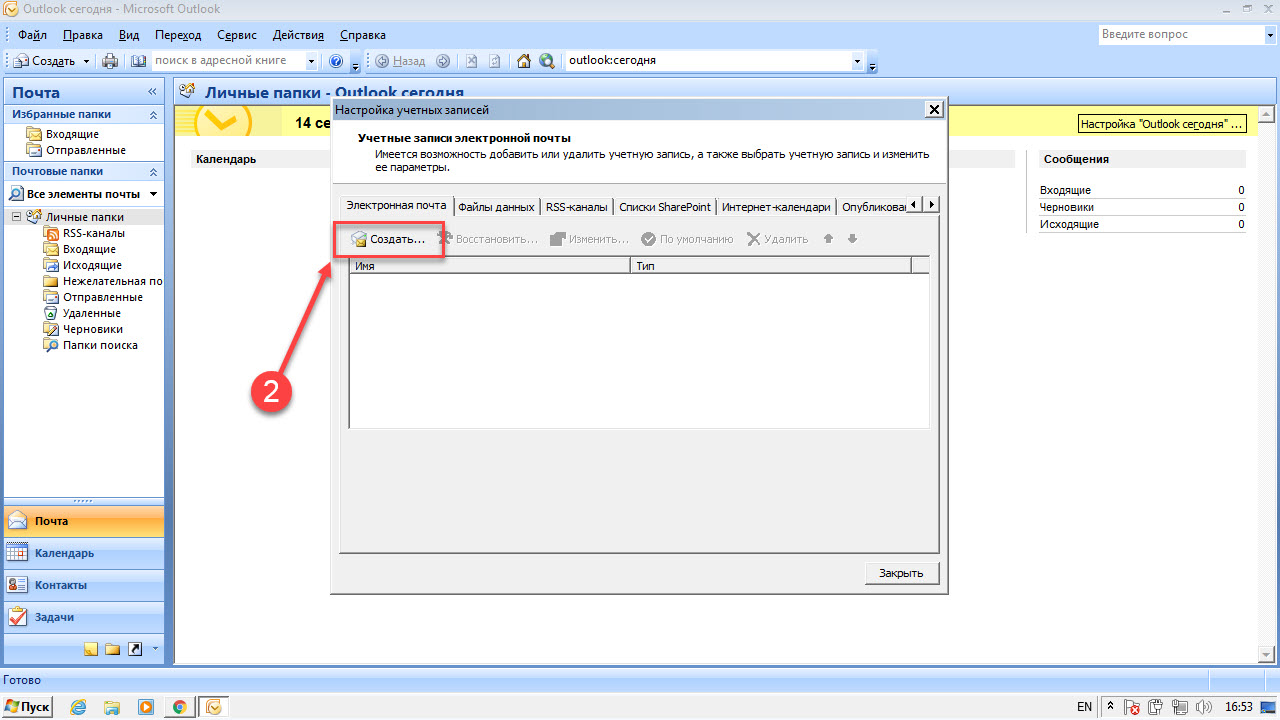
Task: Open the Контакты navigation button
Action: click(83, 585)
